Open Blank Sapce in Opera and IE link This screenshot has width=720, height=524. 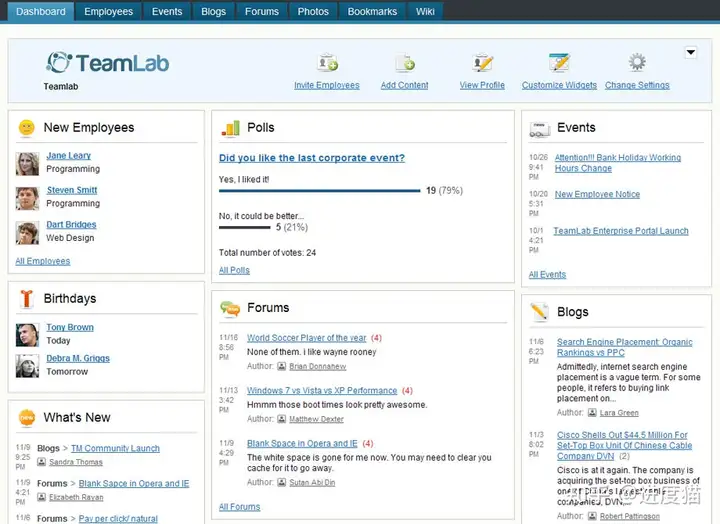[134, 484]
